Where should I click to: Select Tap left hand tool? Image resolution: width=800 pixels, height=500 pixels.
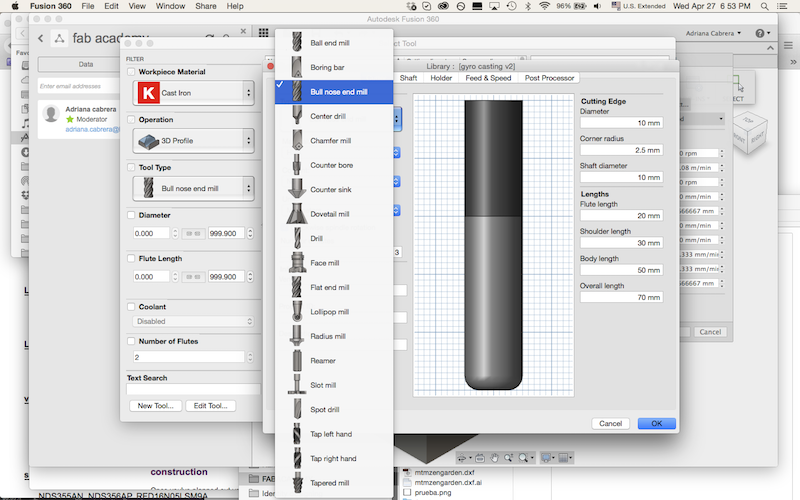point(334,434)
